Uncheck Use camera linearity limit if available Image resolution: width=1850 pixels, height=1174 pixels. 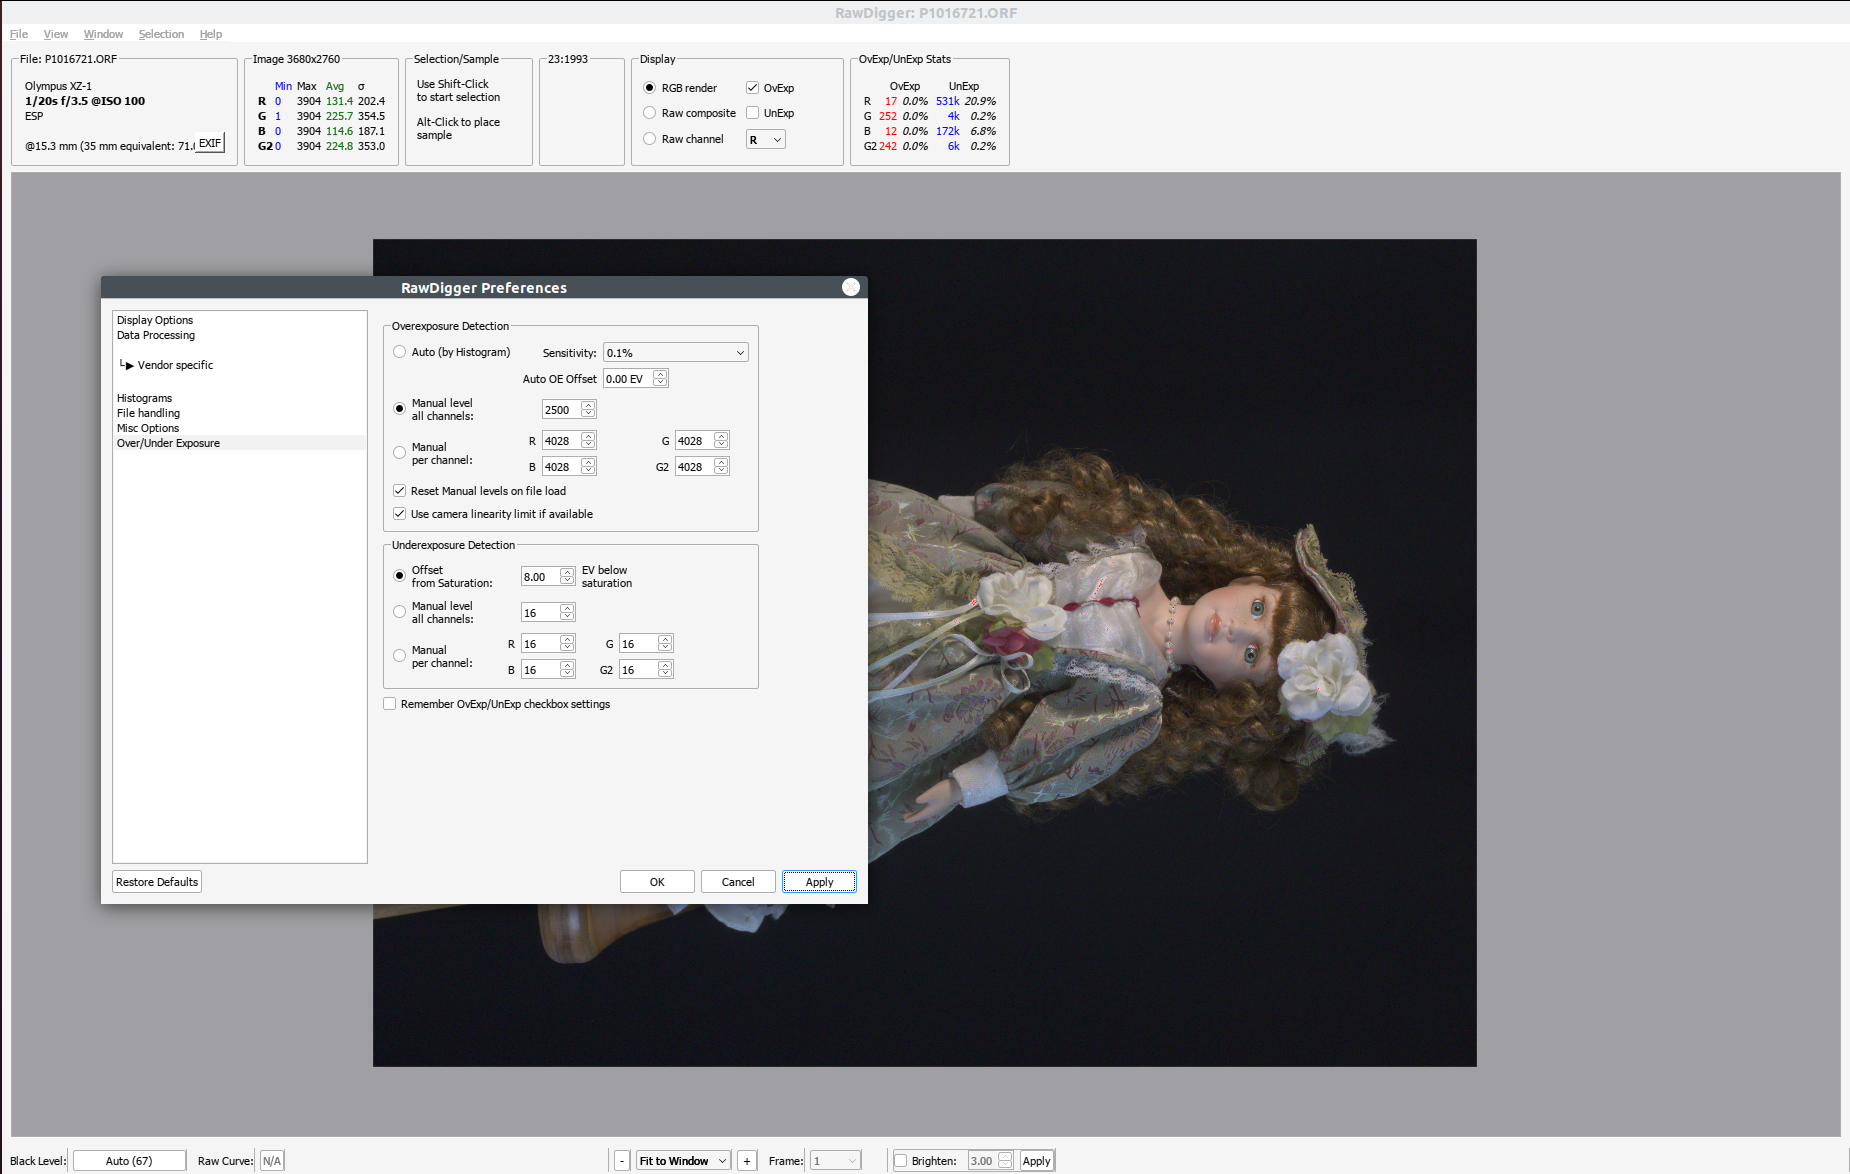pos(400,514)
